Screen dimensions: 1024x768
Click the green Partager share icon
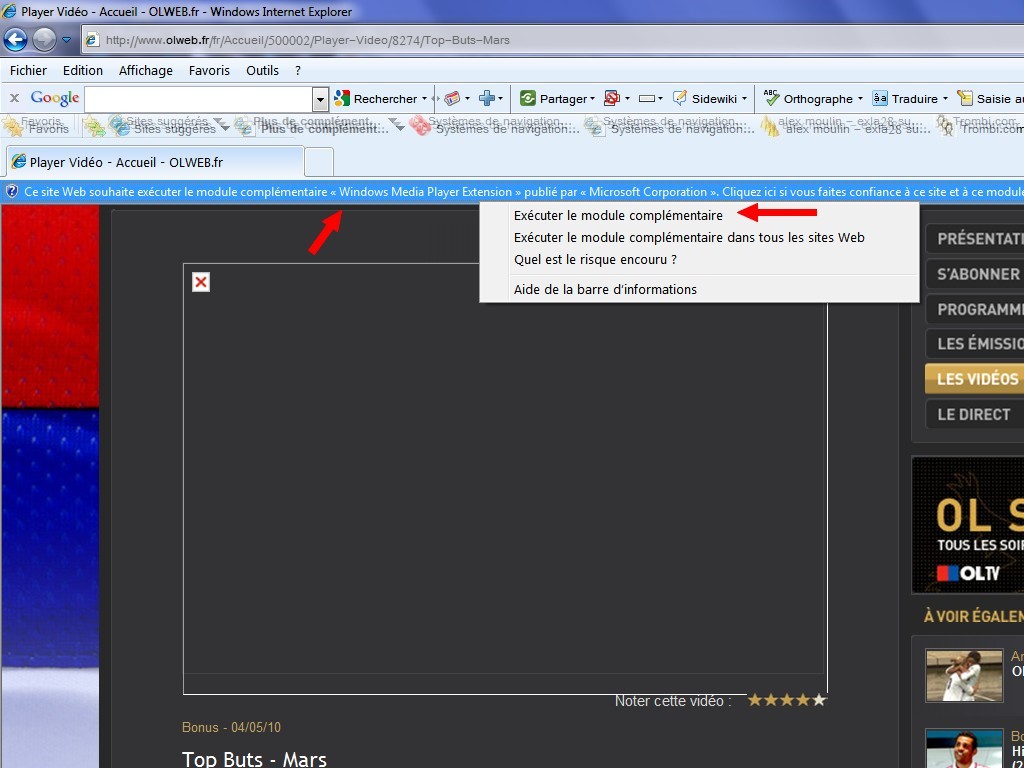point(528,99)
